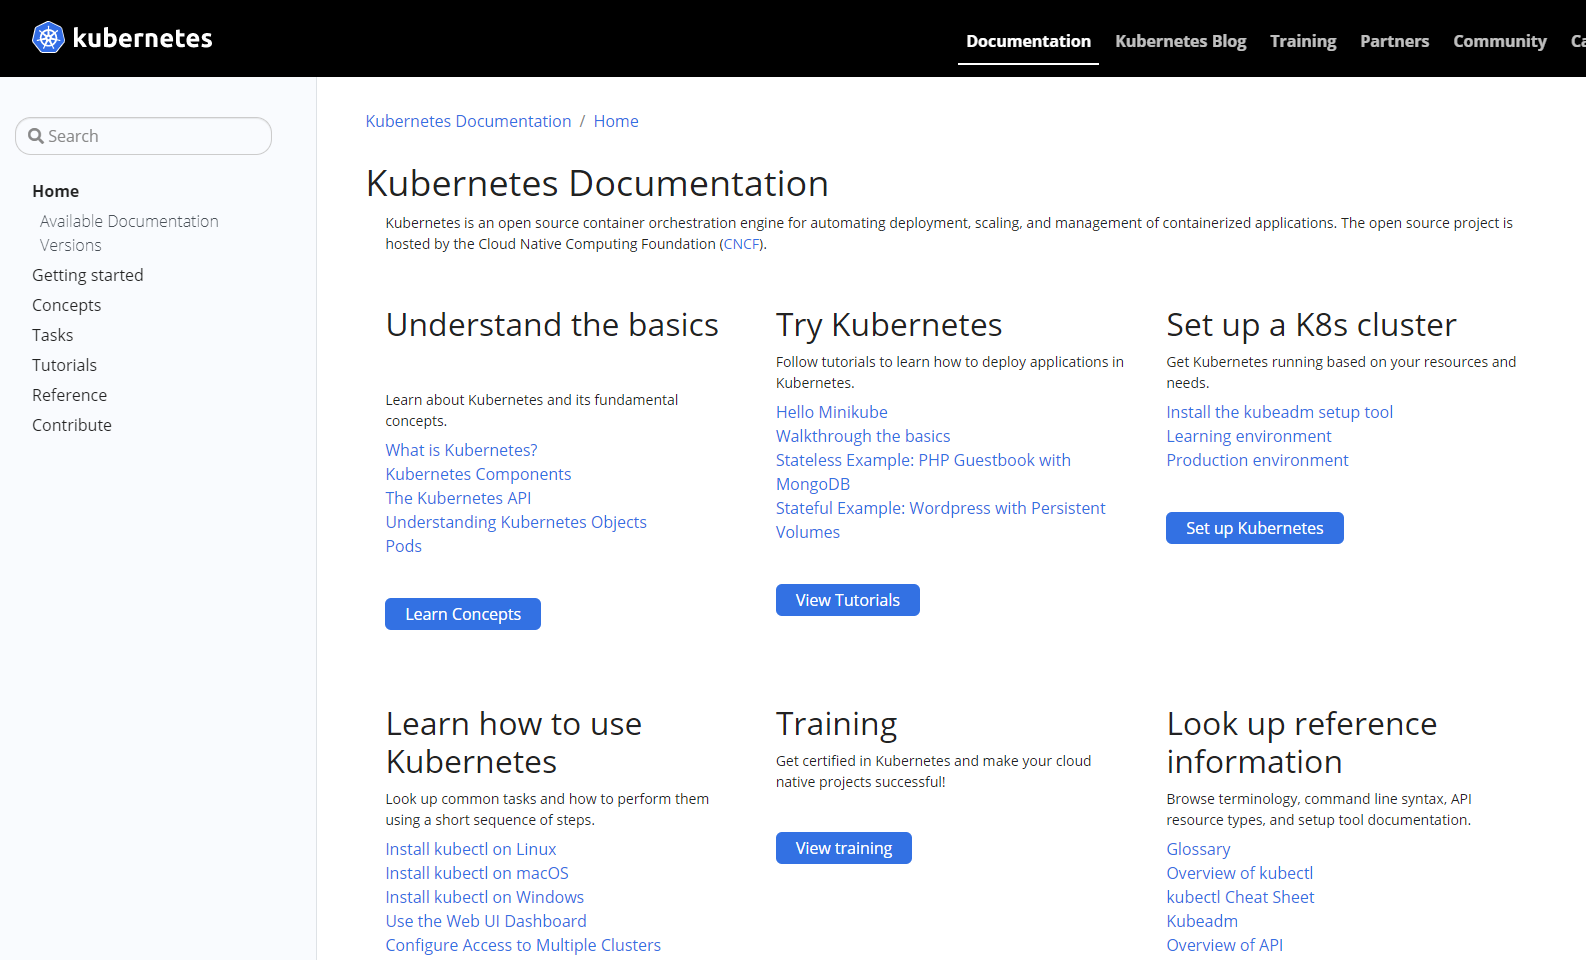Open The Kubernetes API link
Viewport: 1586px width, 960px height.
(458, 498)
